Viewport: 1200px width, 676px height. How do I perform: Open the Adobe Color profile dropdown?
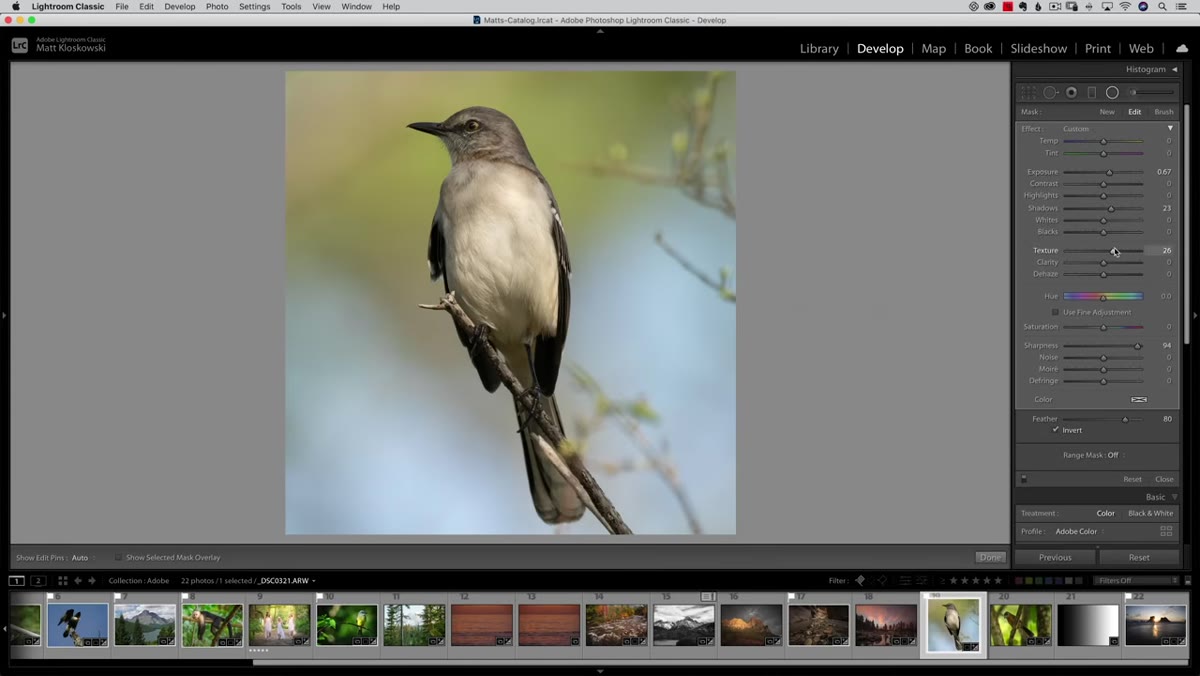[x=1077, y=531]
